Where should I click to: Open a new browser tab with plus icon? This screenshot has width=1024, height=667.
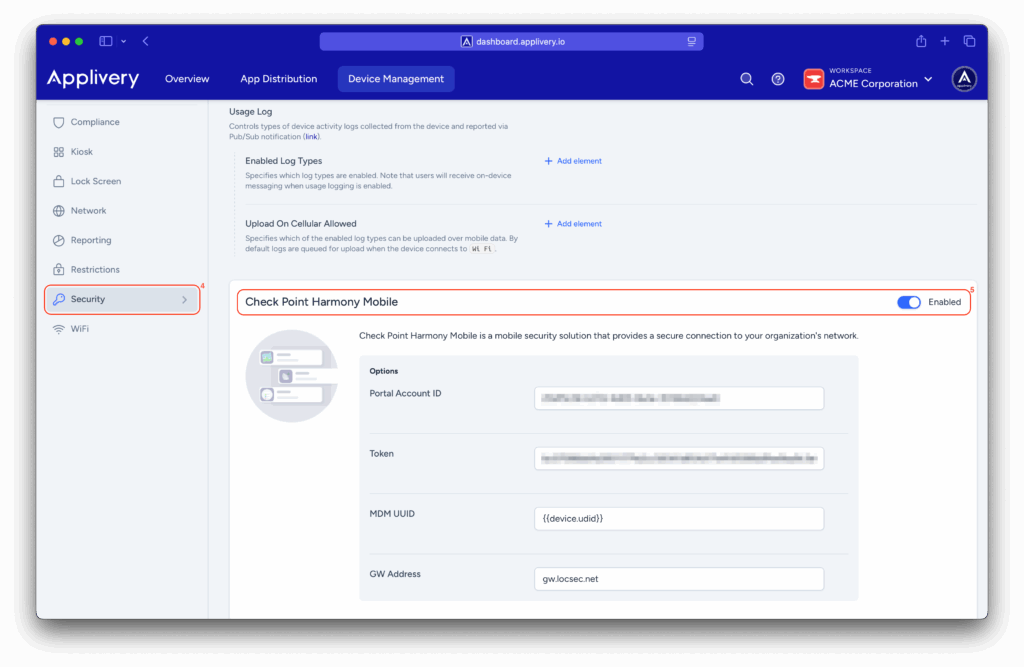(945, 41)
